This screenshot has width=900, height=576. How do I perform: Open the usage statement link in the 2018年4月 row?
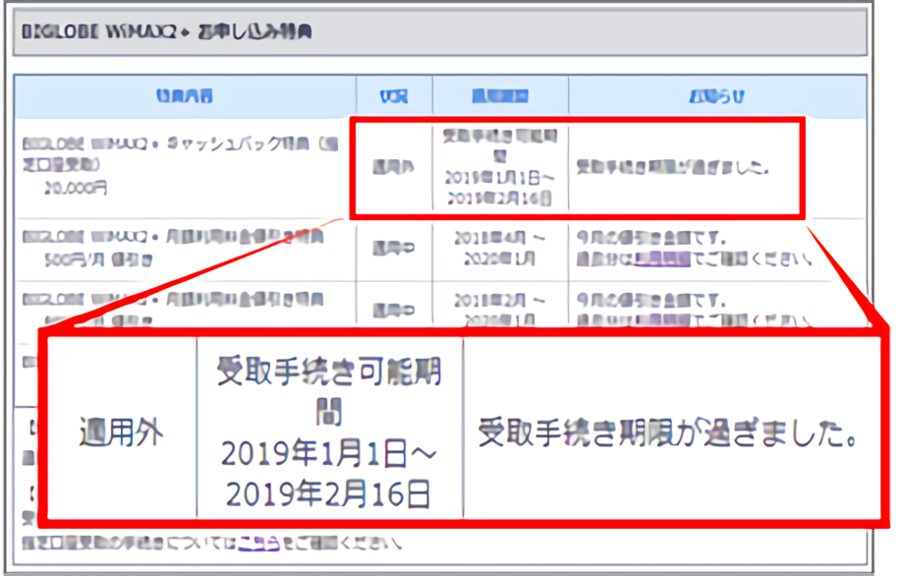[x=662, y=260]
